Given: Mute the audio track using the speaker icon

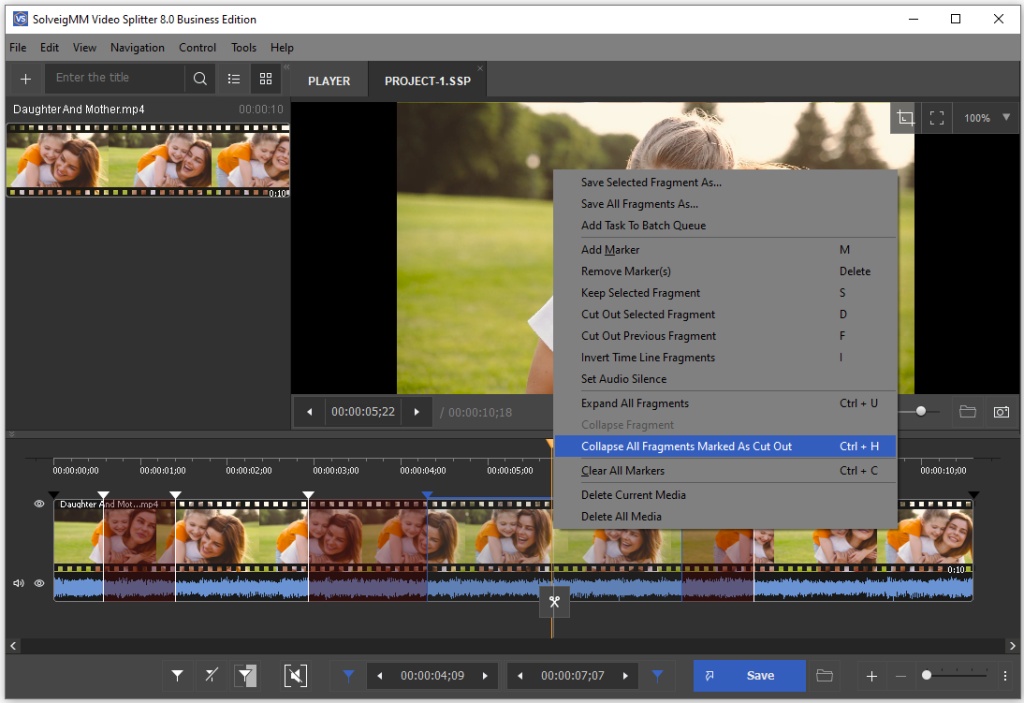Looking at the screenshot, I should (x=17, y=583).
